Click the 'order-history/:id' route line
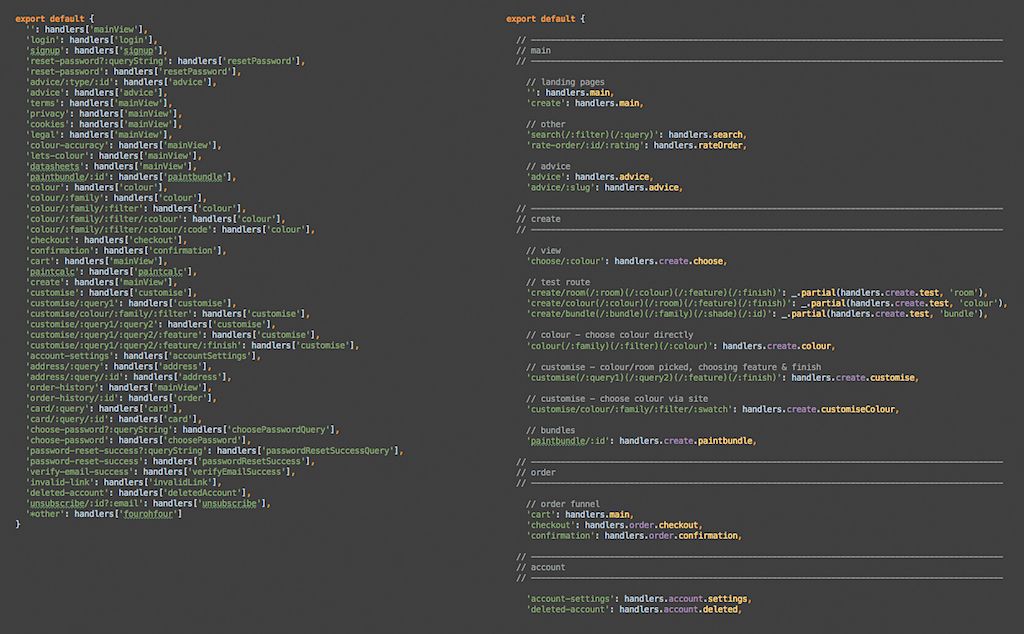The height and width of the screenshot is (634, 1024). pyautogui.click(x=121, y=398)
